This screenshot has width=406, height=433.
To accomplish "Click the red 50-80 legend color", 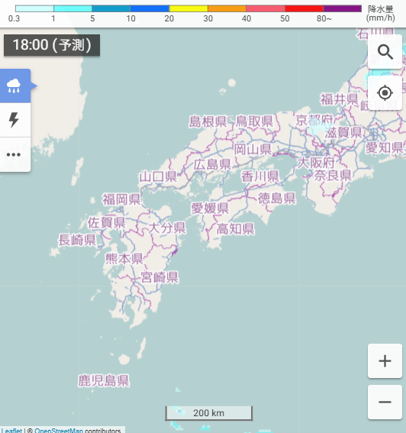I will [304, 8].
